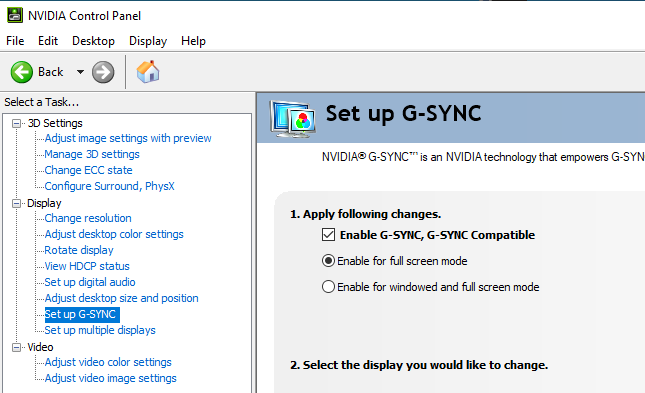Select Enable for full screen mode
Viewport: 645px width, 393px height.
tap(328, 261)
